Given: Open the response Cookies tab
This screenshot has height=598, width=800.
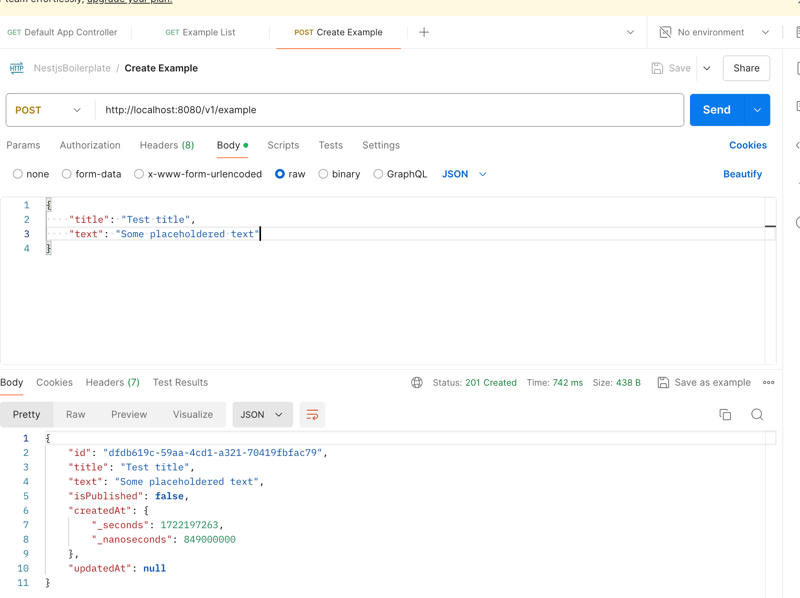Looking at the screenshot, I should [x=54, y=382].
